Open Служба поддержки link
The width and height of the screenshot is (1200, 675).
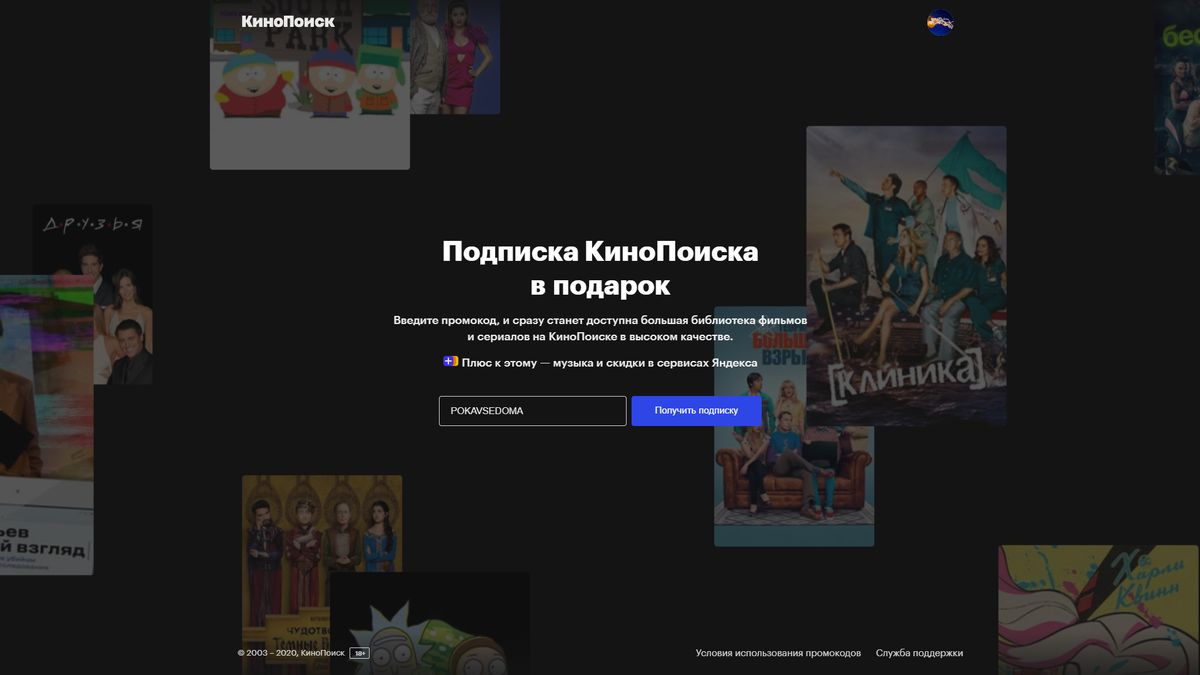click(919, 653)
